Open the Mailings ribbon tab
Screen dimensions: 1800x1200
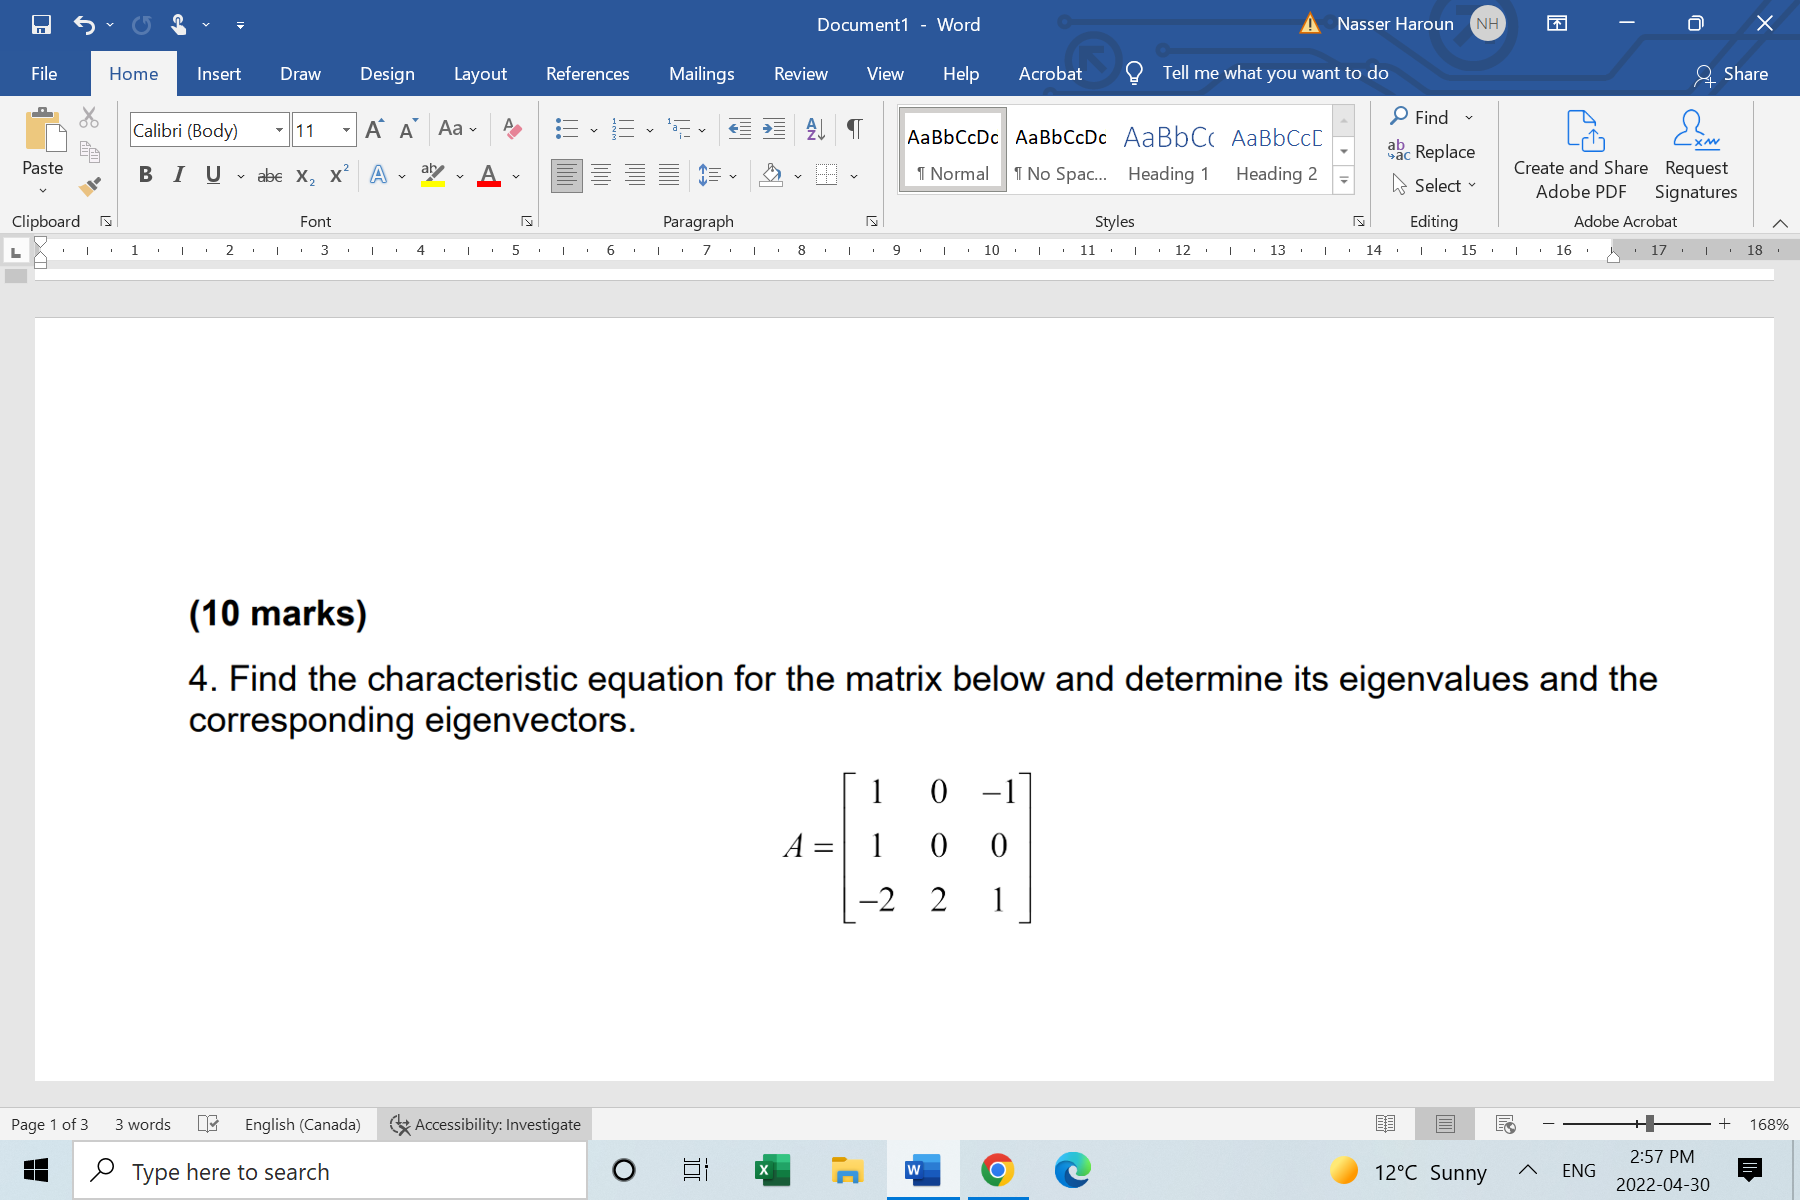coord(701,73)
